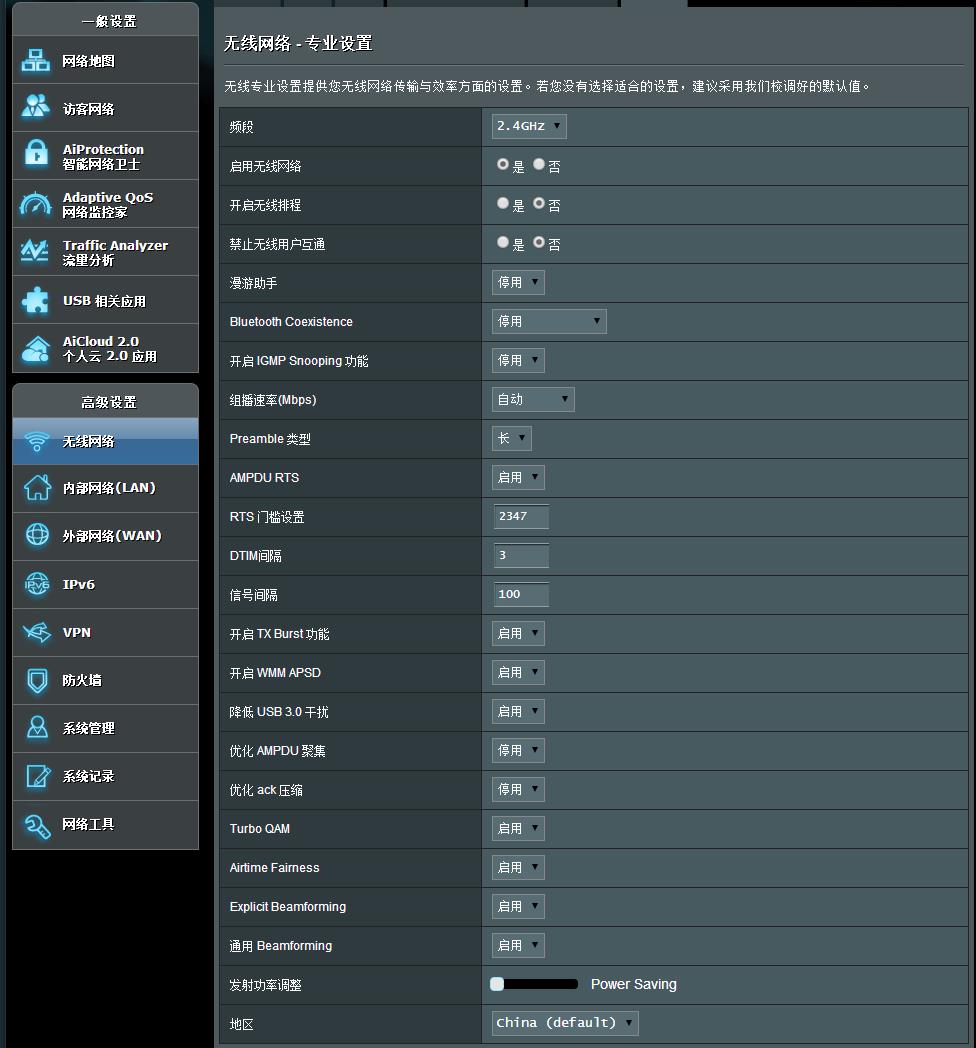Select 否 for 启用无线网络
This screenshot has height=1048, width=976.
pos(539,164)
